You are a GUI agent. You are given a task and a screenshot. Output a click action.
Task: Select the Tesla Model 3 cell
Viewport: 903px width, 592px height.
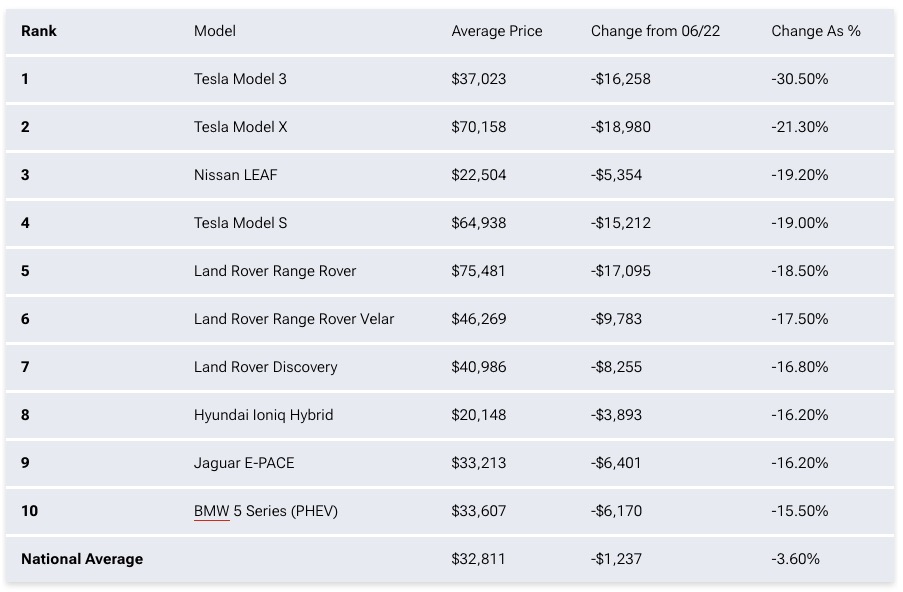tap(240, 79)
